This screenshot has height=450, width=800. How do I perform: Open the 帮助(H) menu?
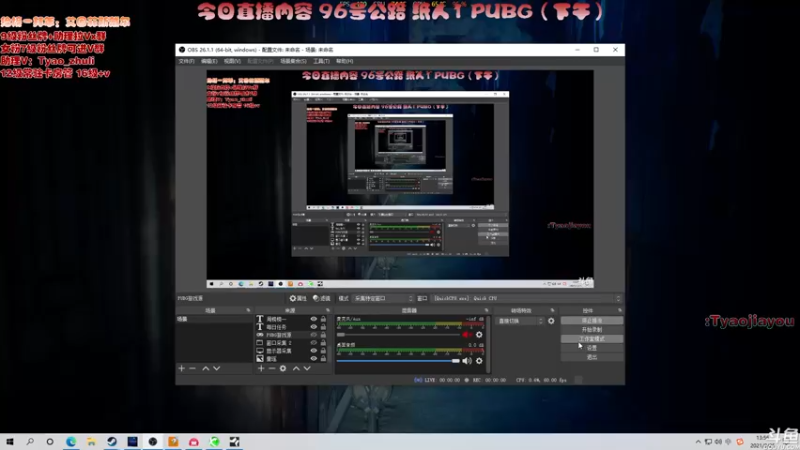[344, 61]
